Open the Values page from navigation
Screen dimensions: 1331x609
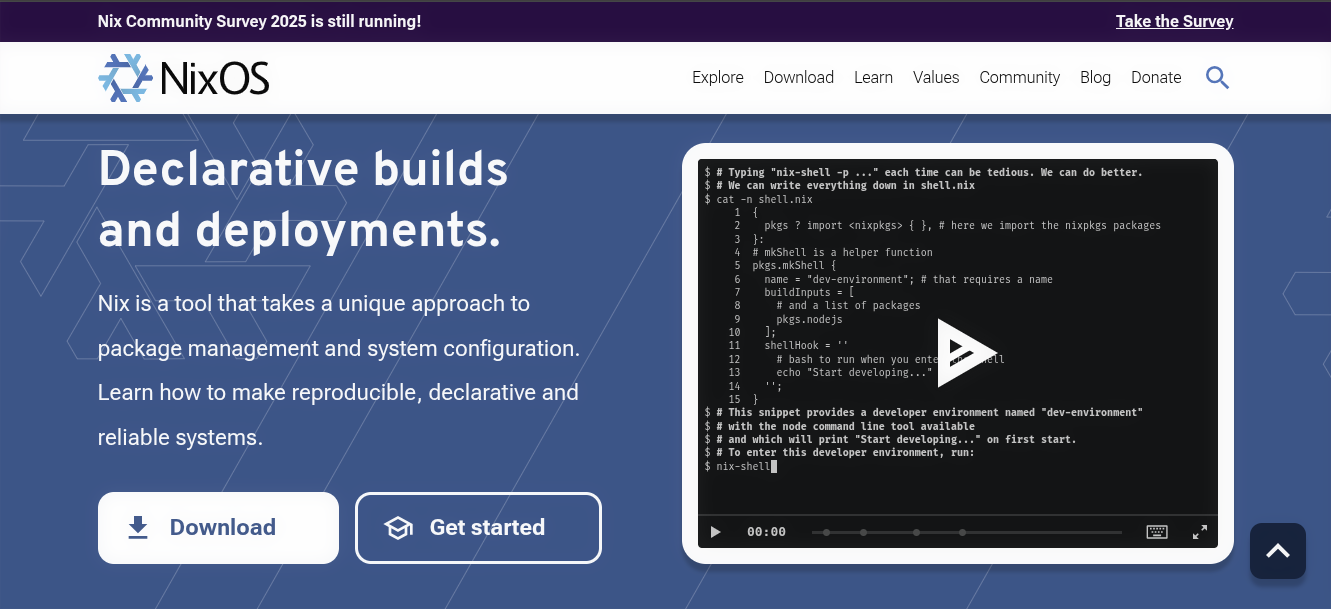(936, 77)
